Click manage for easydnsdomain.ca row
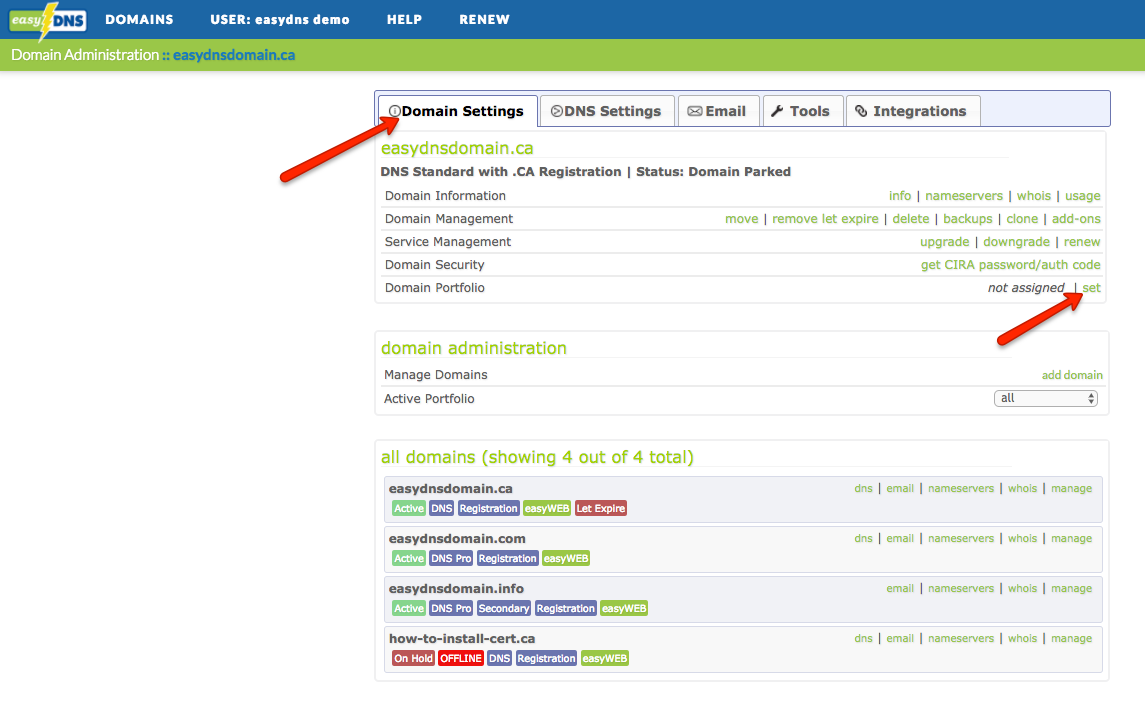Screen dimensions: 1145x713 1071,489
